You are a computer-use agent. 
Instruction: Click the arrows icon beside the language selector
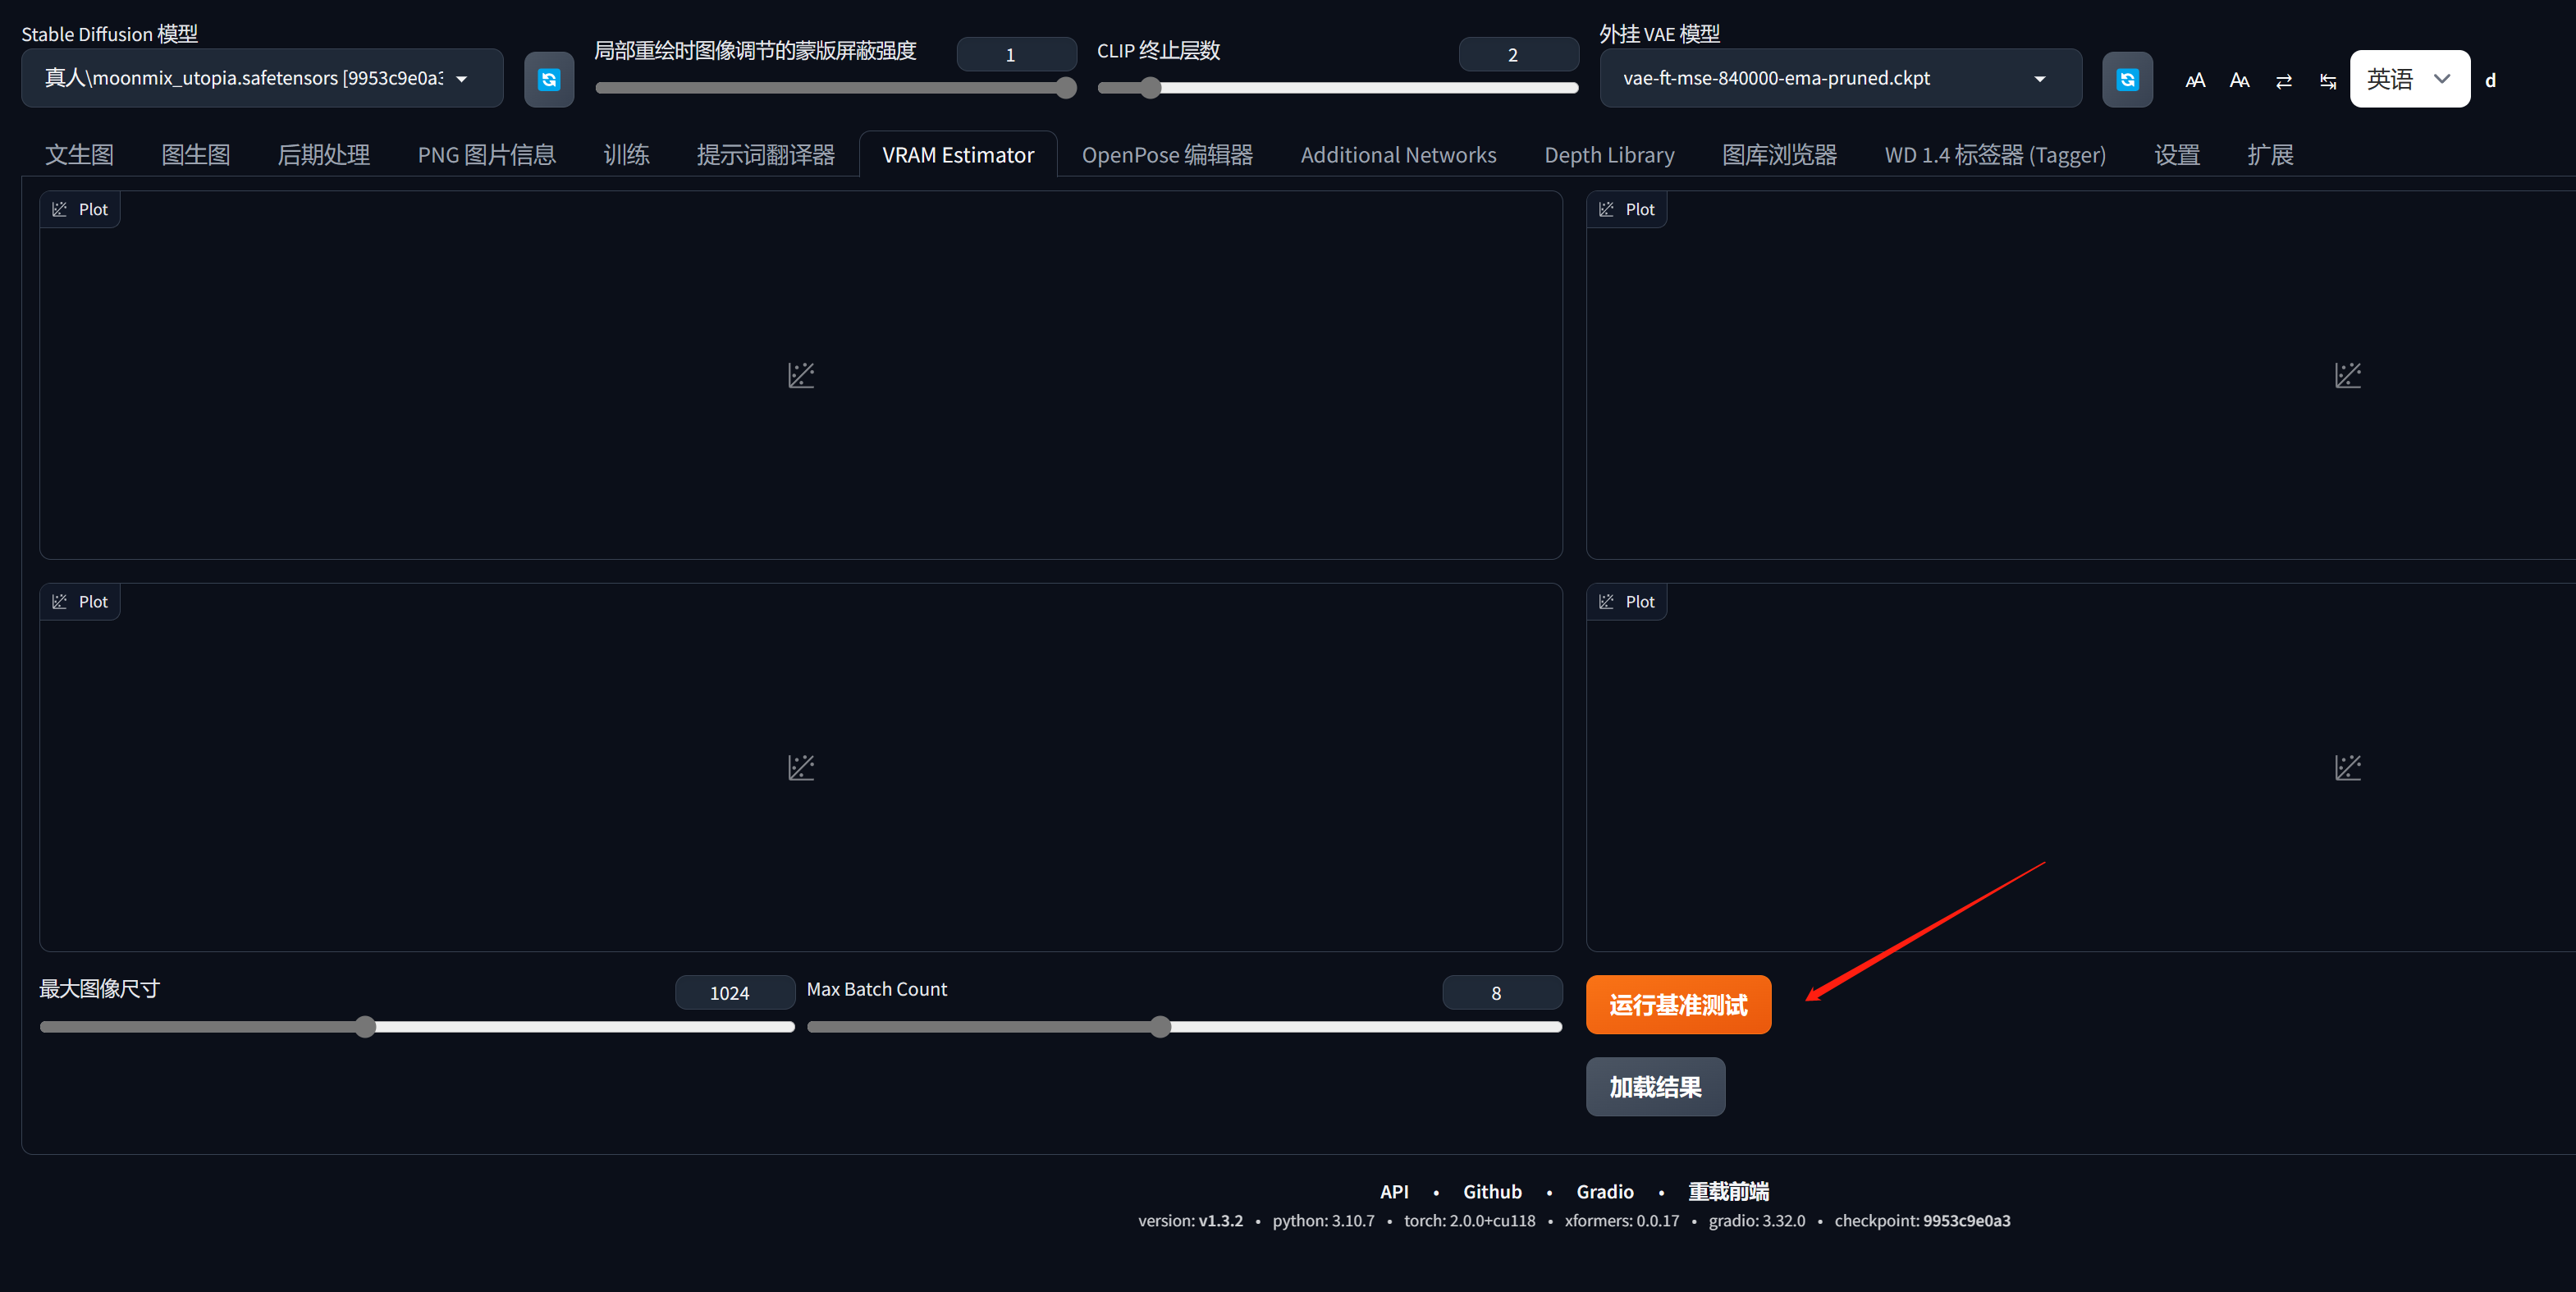(2328, 81)
